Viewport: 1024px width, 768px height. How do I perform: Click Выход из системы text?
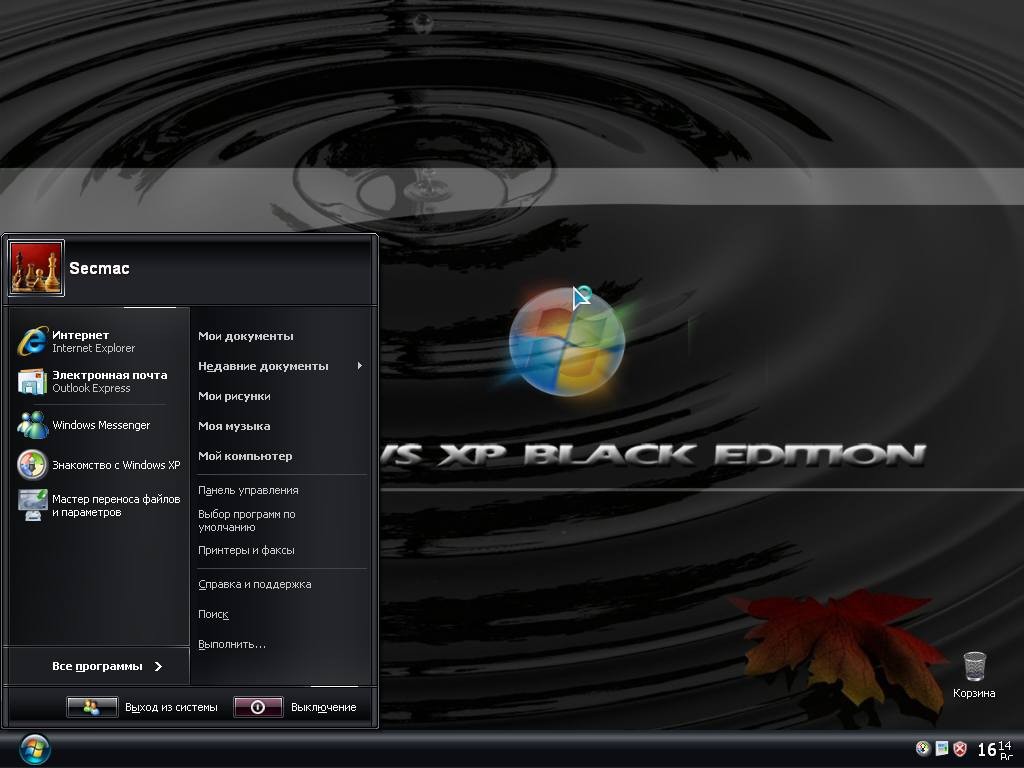[x=171, y=707]
